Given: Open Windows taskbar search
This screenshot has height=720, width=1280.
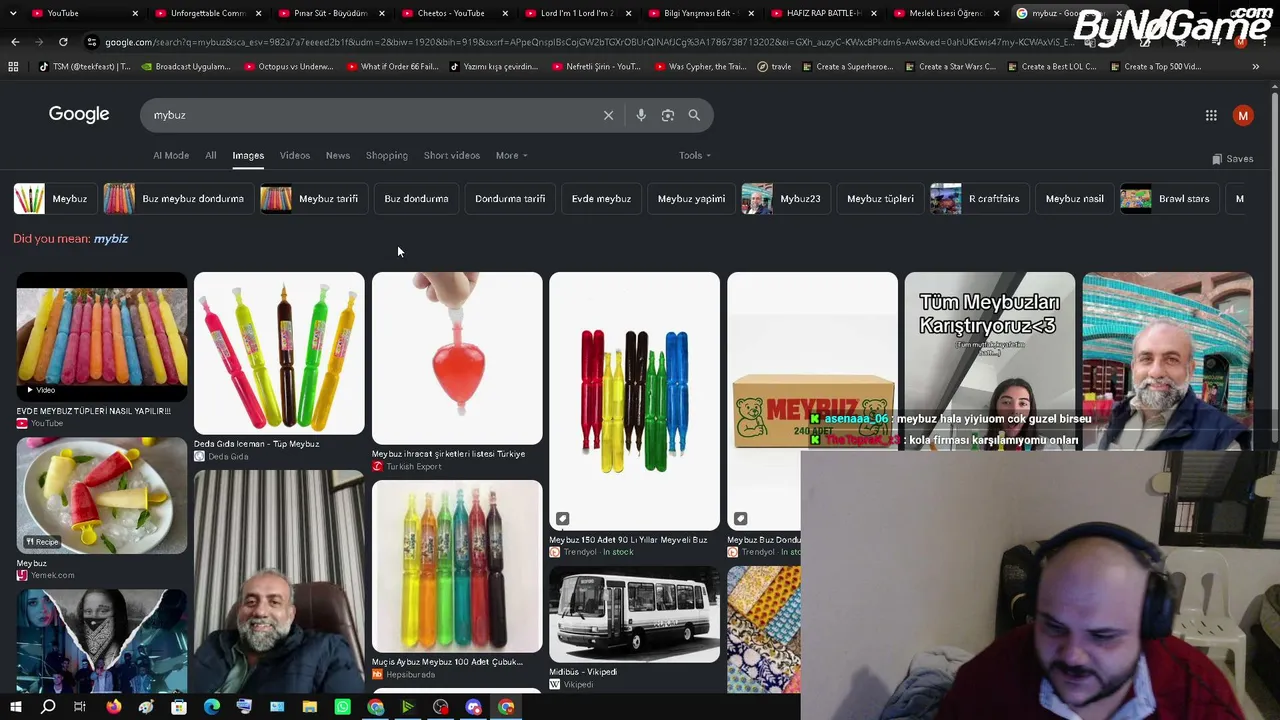Looking at the screenshot, I should pyautogui.click(x=48, y=707).
